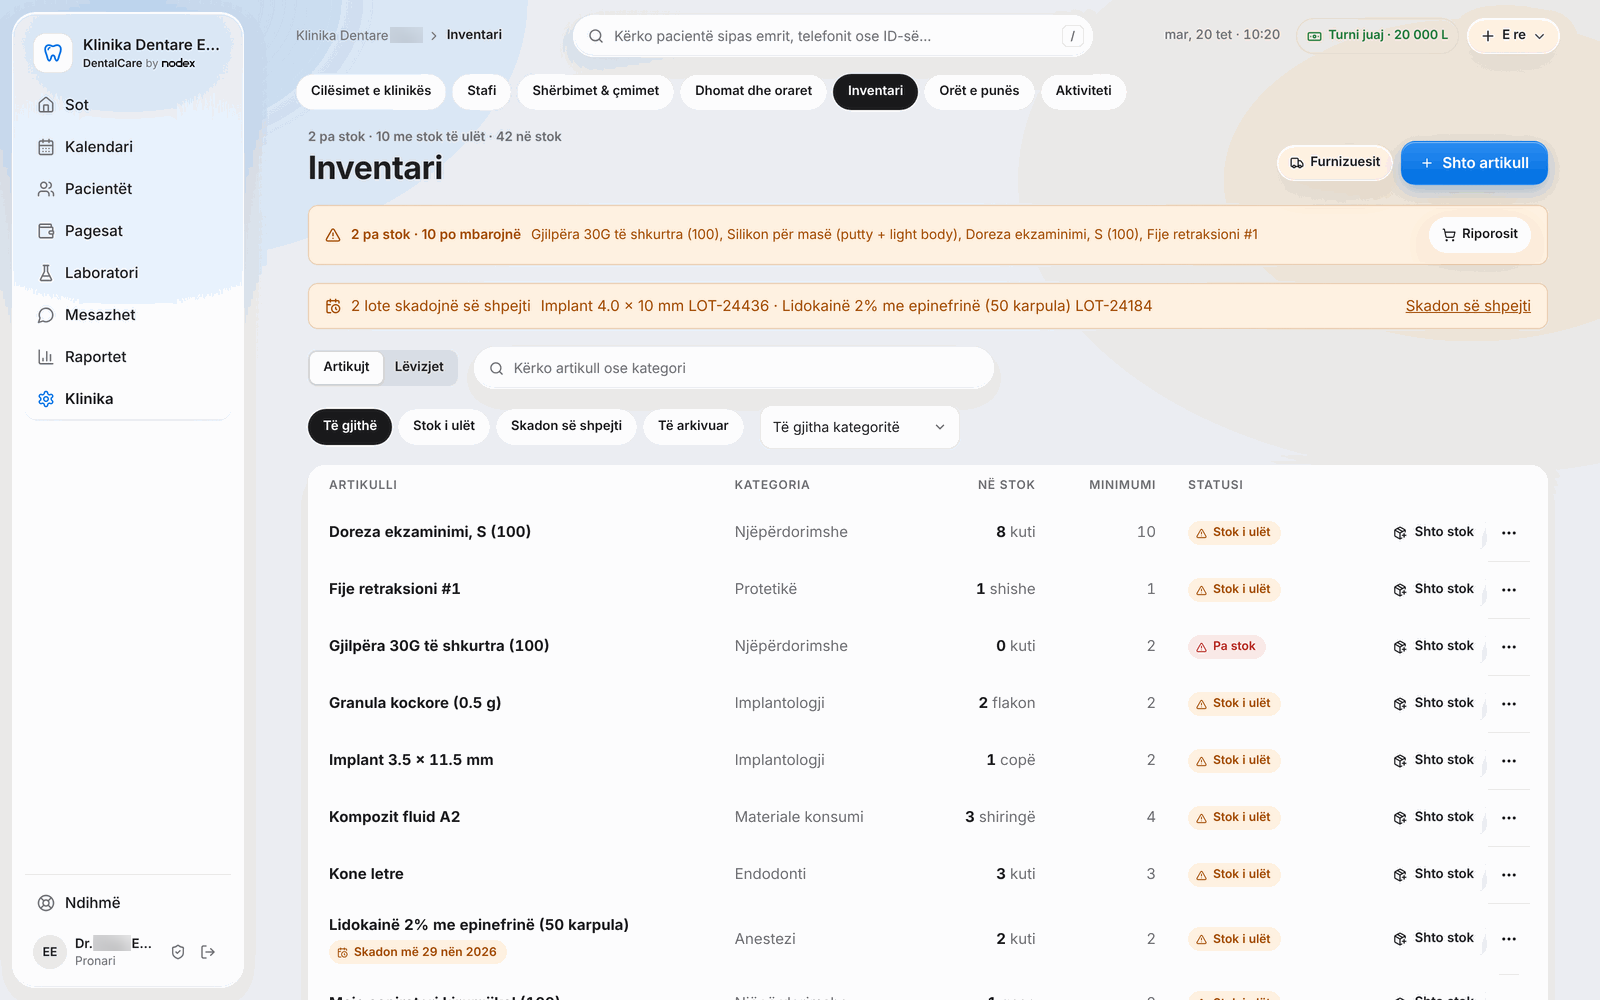This screenshot has height=1000, width=1600.
Task: Open Turni juaj 20 000 L shift
Action: click(x=1377, y=35)
